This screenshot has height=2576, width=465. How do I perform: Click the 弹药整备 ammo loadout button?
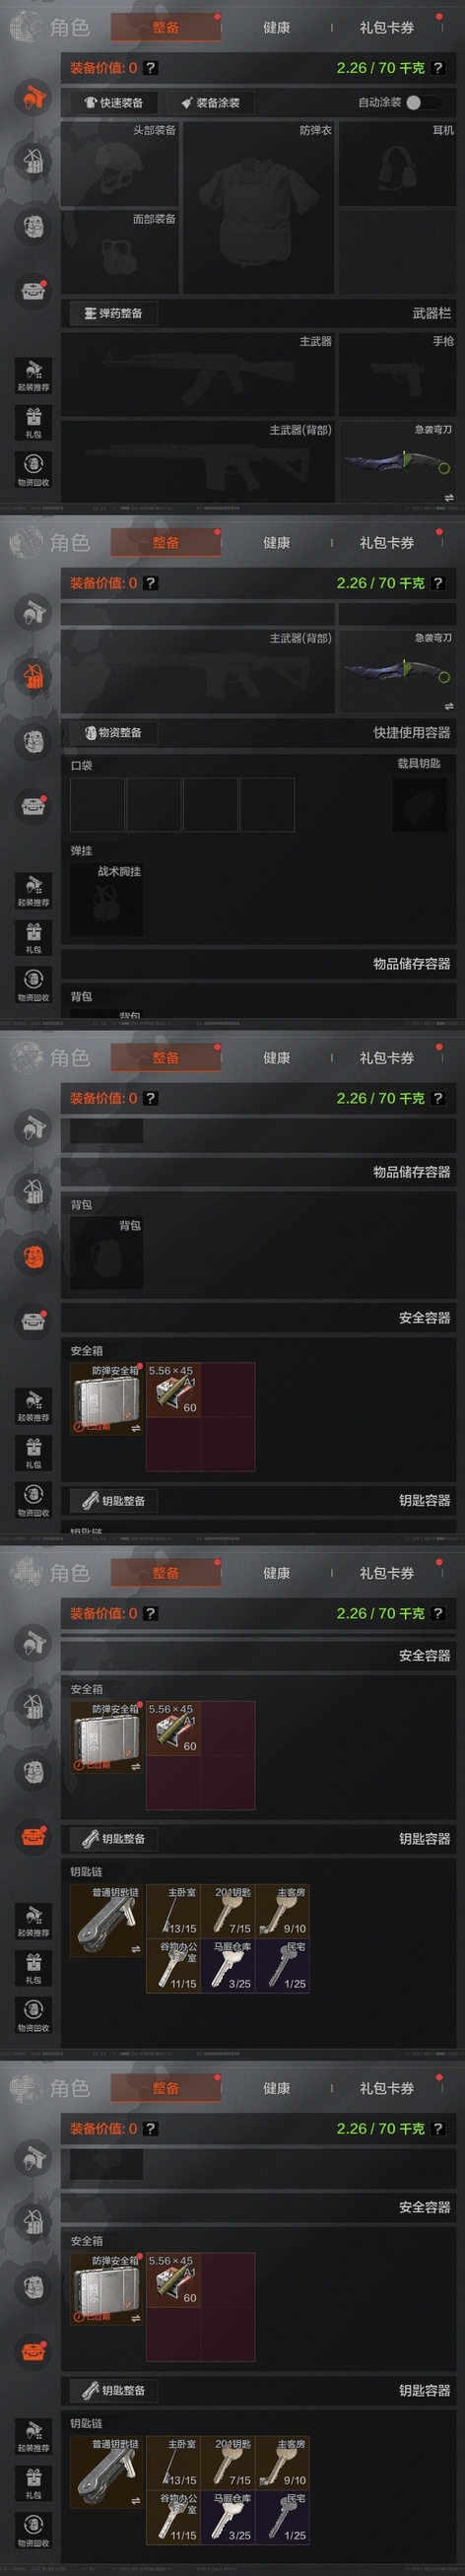click(113, 313)
